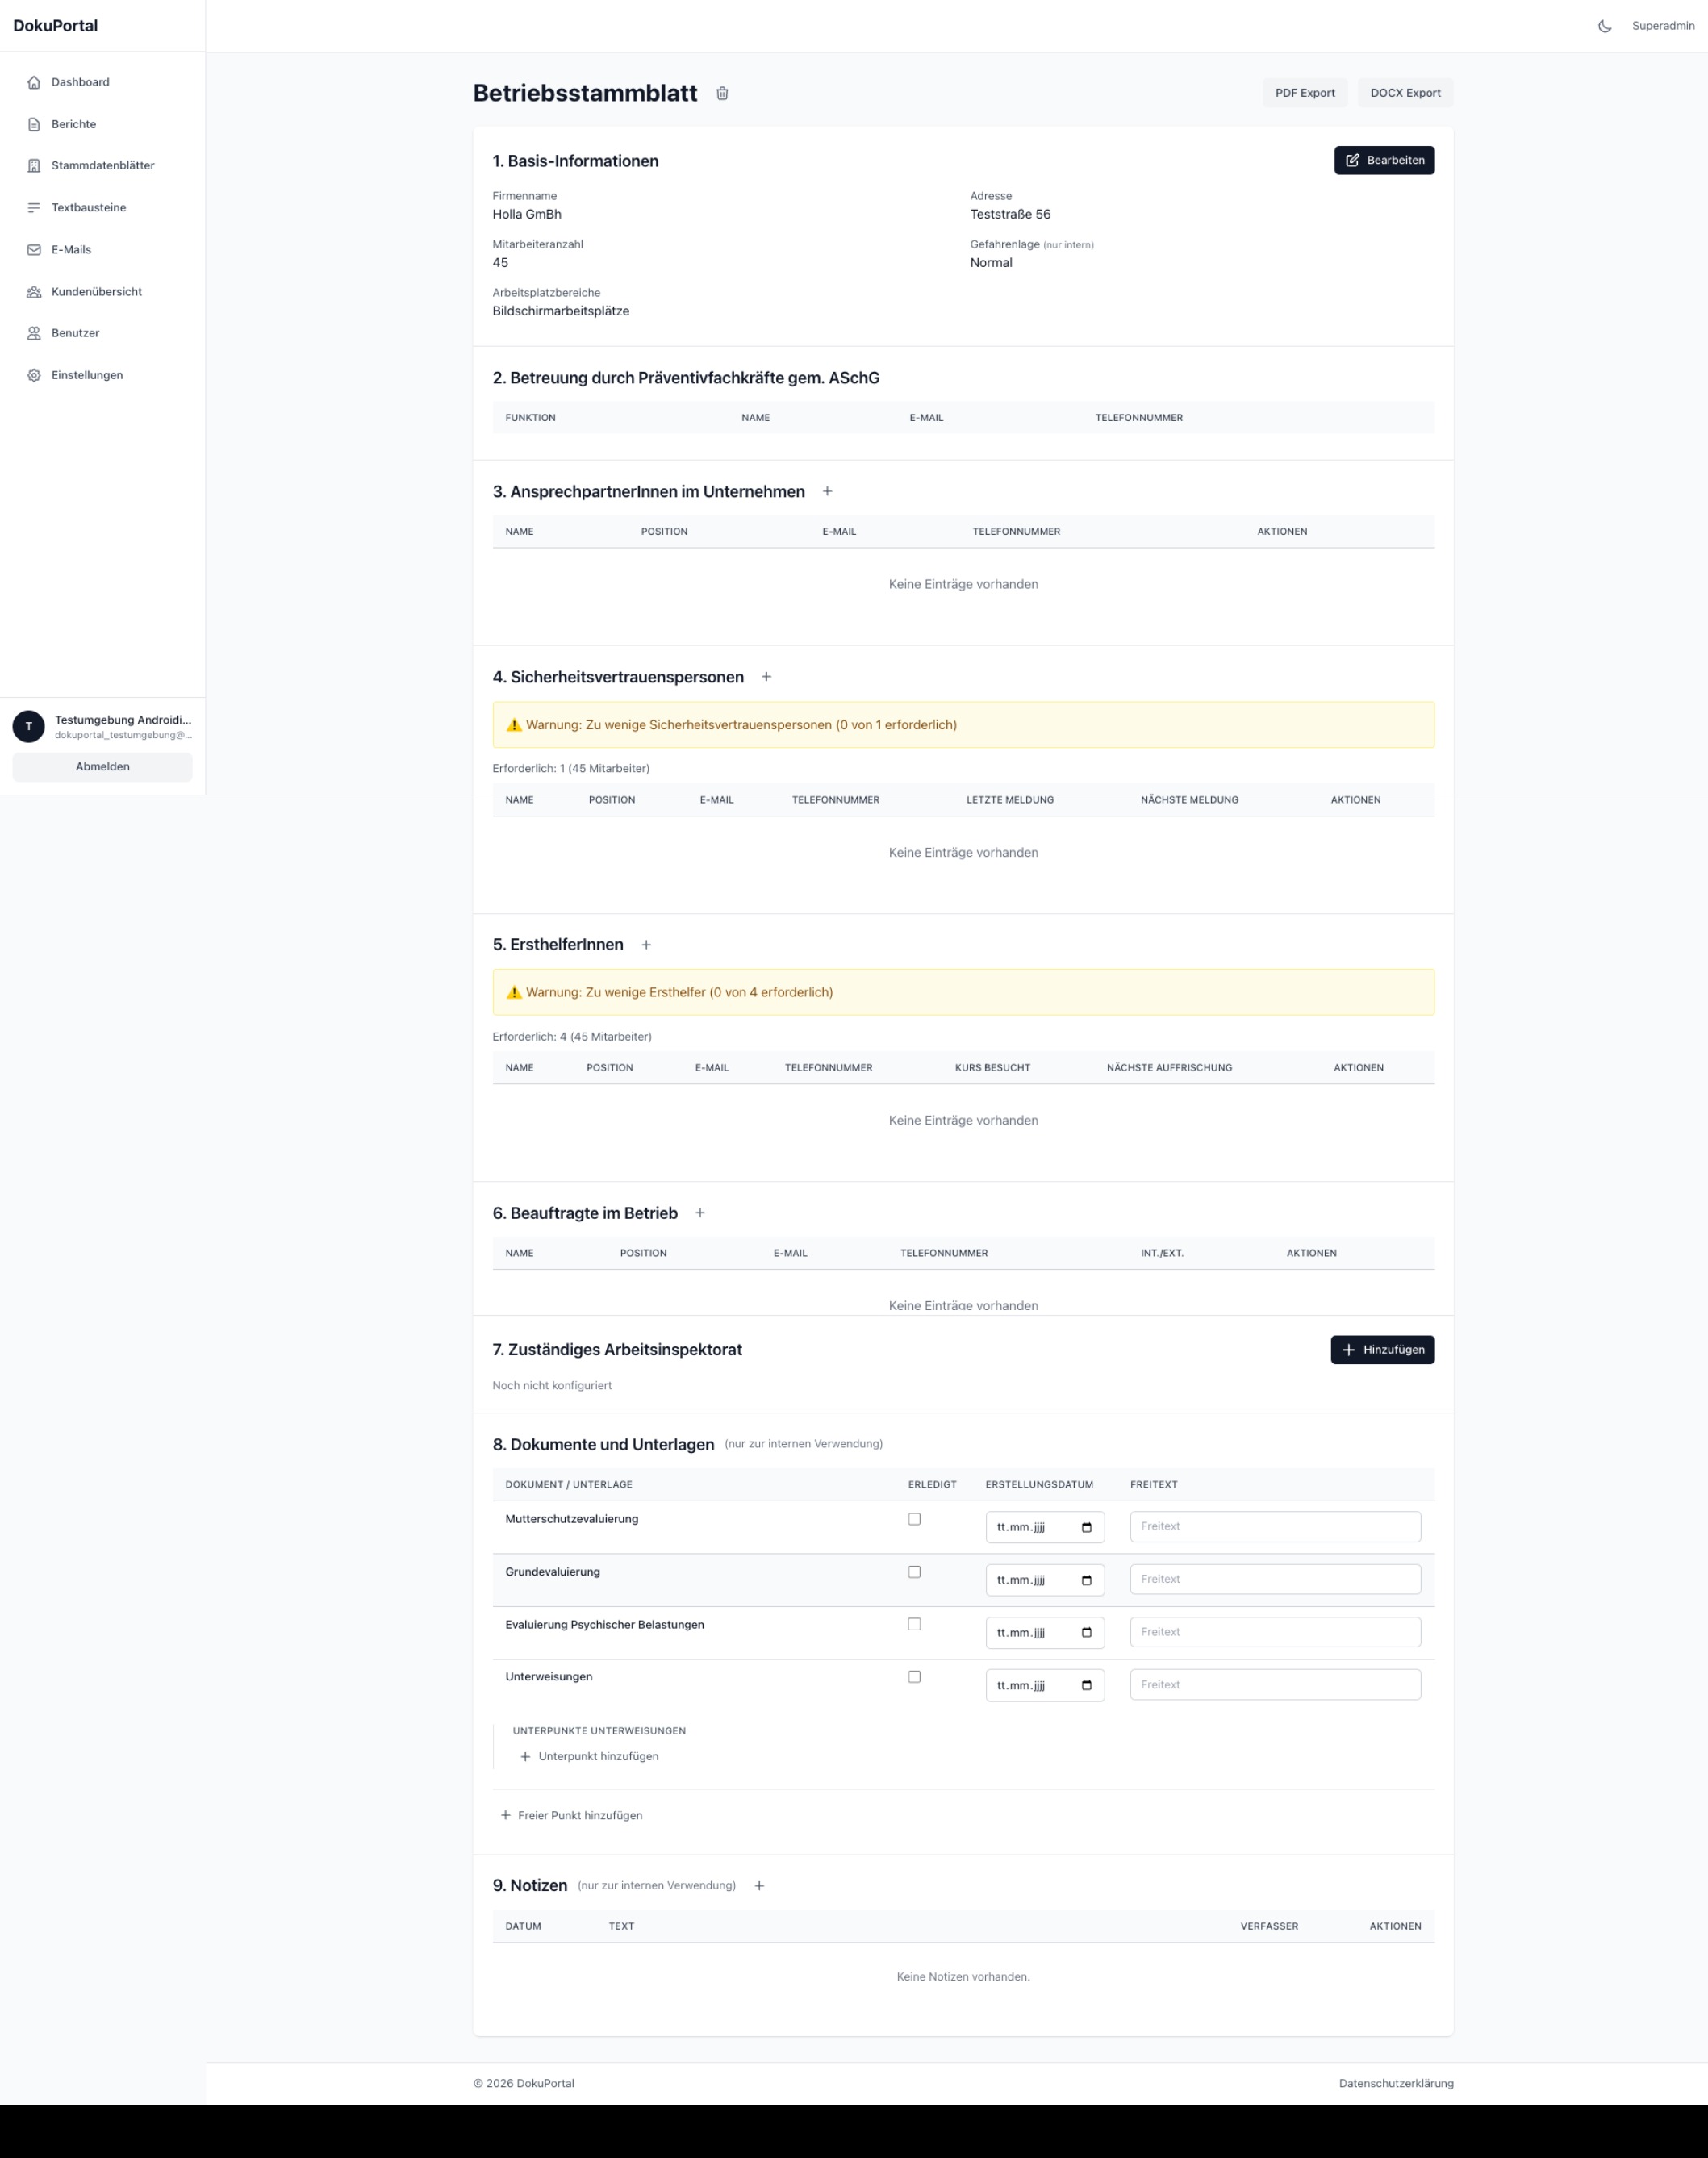This screenshot has width=1708, height=2158.
Task: Add a Sicherheitsvertrauensperson with plus icon
Action: coord(766,677)
